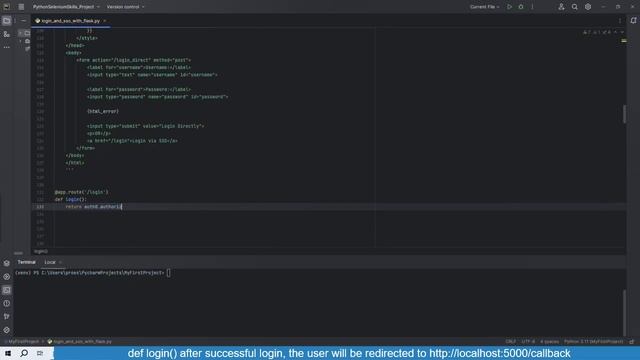Open Code With Me user icon
This screenshot has width=640, height=360.
click(x=561, y=7)
